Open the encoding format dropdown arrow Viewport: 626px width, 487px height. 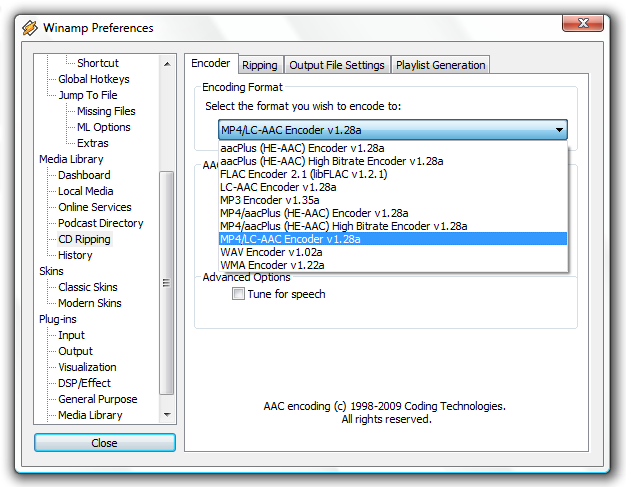click(x=559, y=130)
